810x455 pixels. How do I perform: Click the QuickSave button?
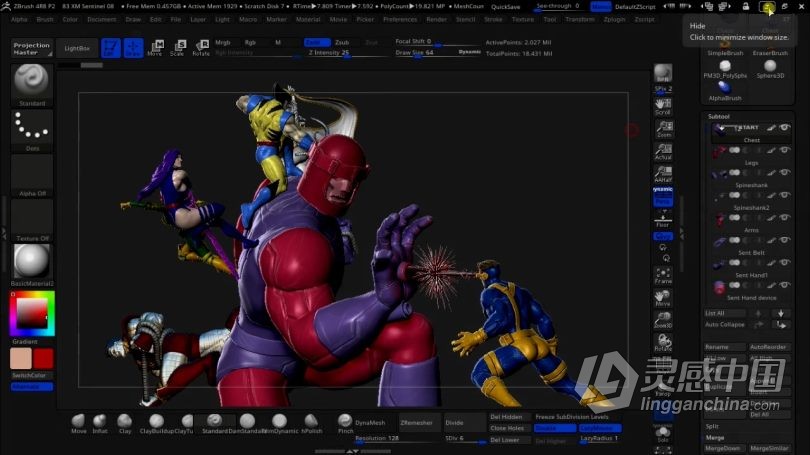coord(505,7)
